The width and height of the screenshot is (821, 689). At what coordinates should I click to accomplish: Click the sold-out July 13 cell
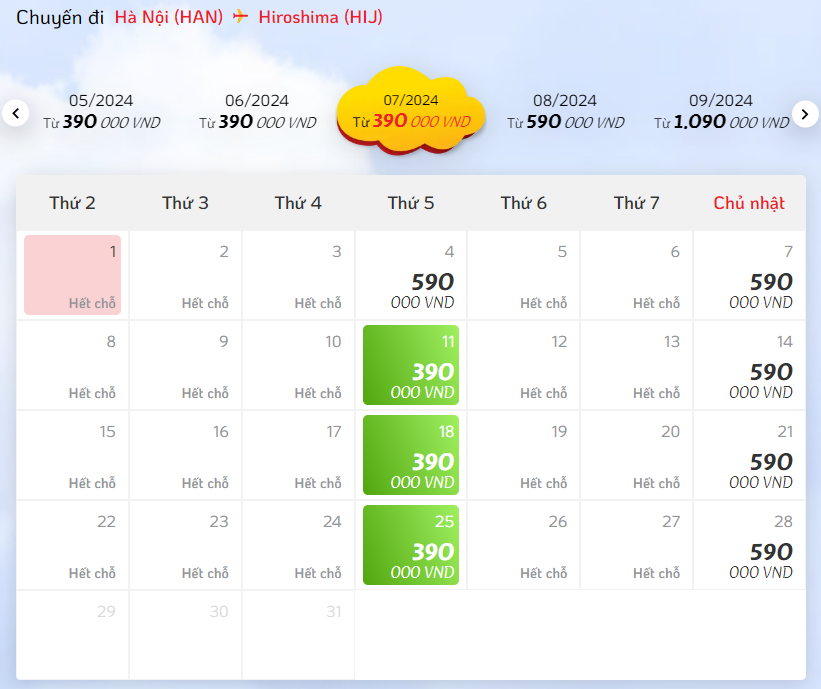(637, 365)
